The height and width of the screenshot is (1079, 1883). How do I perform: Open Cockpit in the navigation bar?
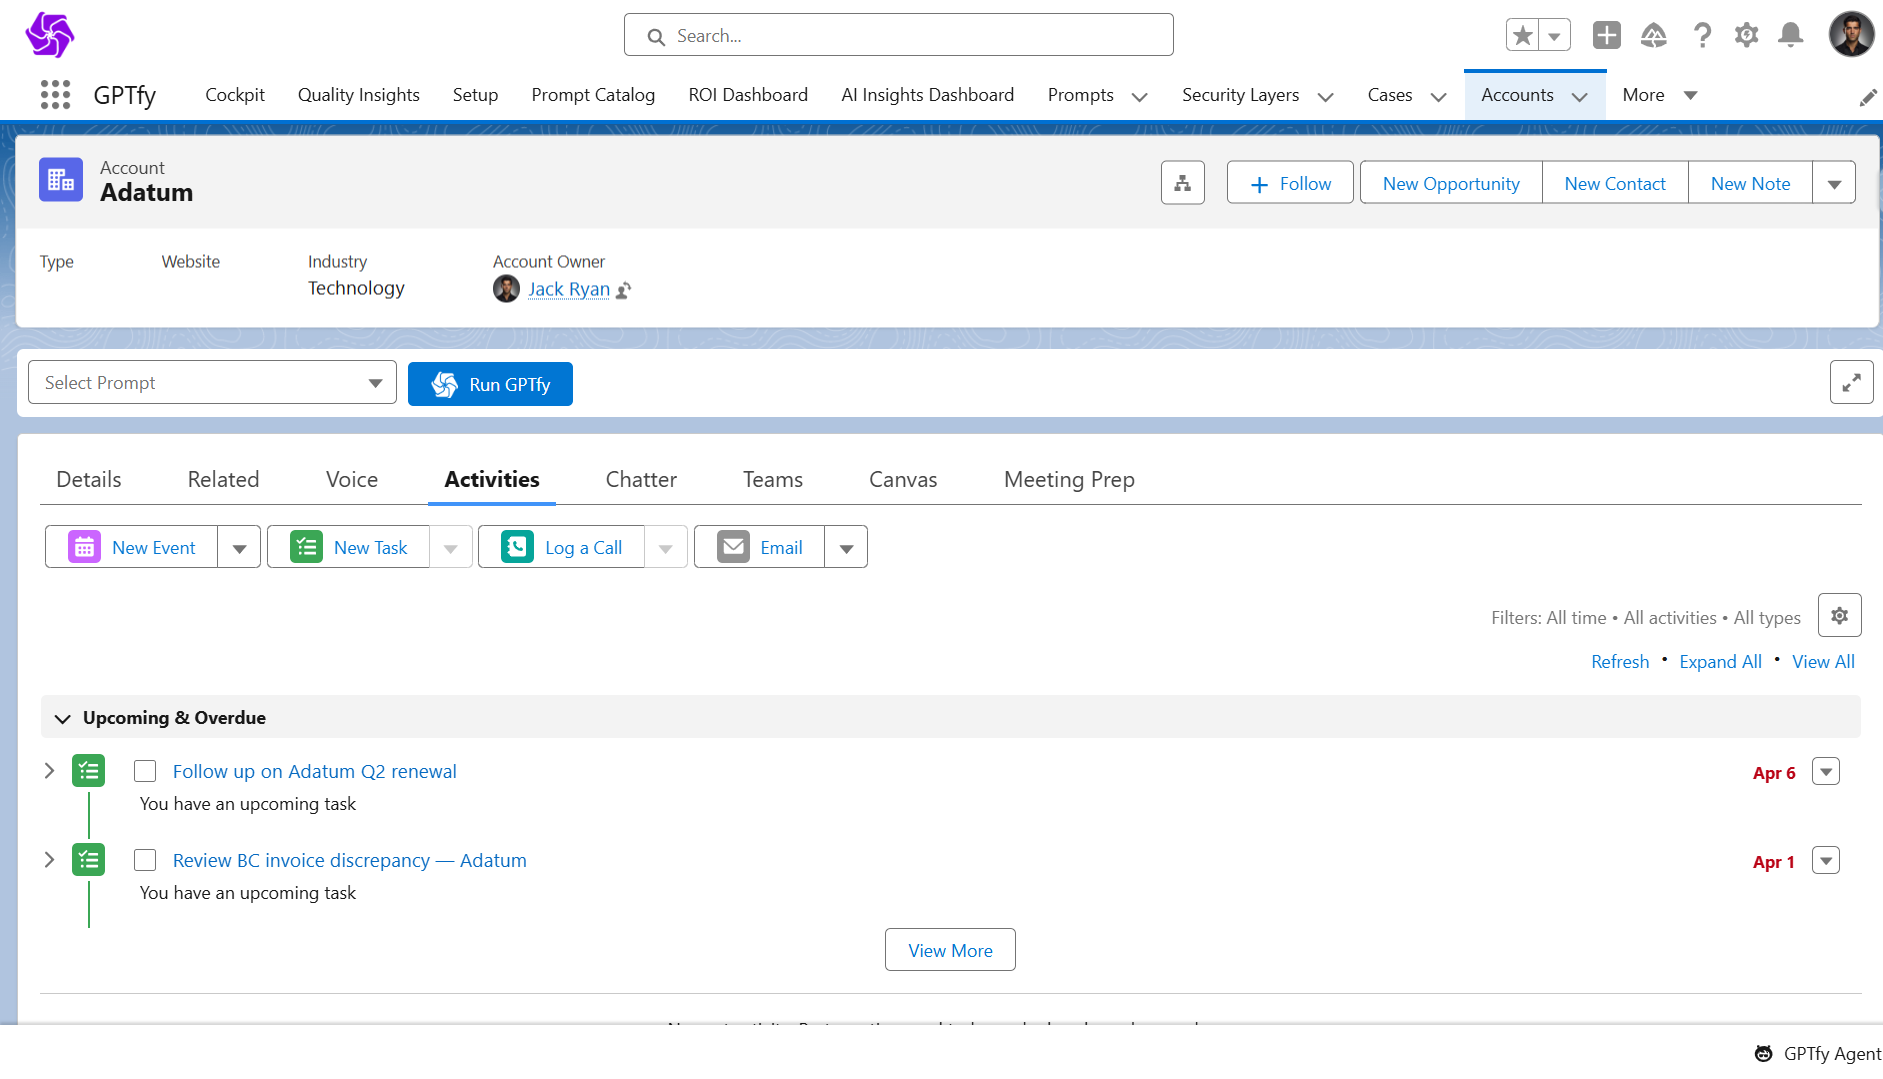point(235,95)
